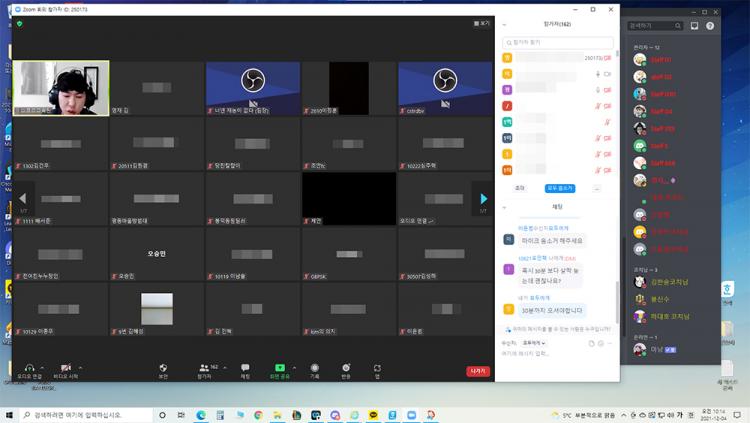Image resolution: width=750 pixels, height=423 pixels.
Task: Expand audio options arrow next to headphone
Action: coord(43,366)
